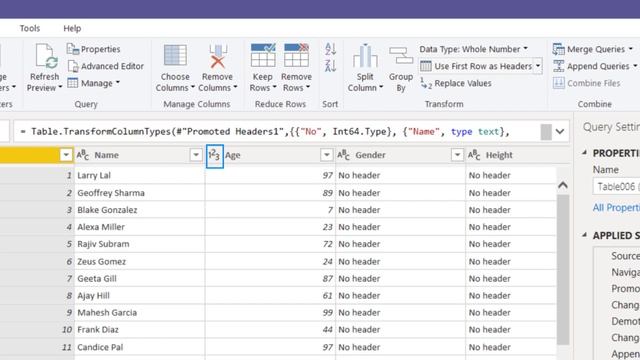Click the Choose Columns icon
The height and width of the screenshot is (360, 640).
(x=175, y=56)
